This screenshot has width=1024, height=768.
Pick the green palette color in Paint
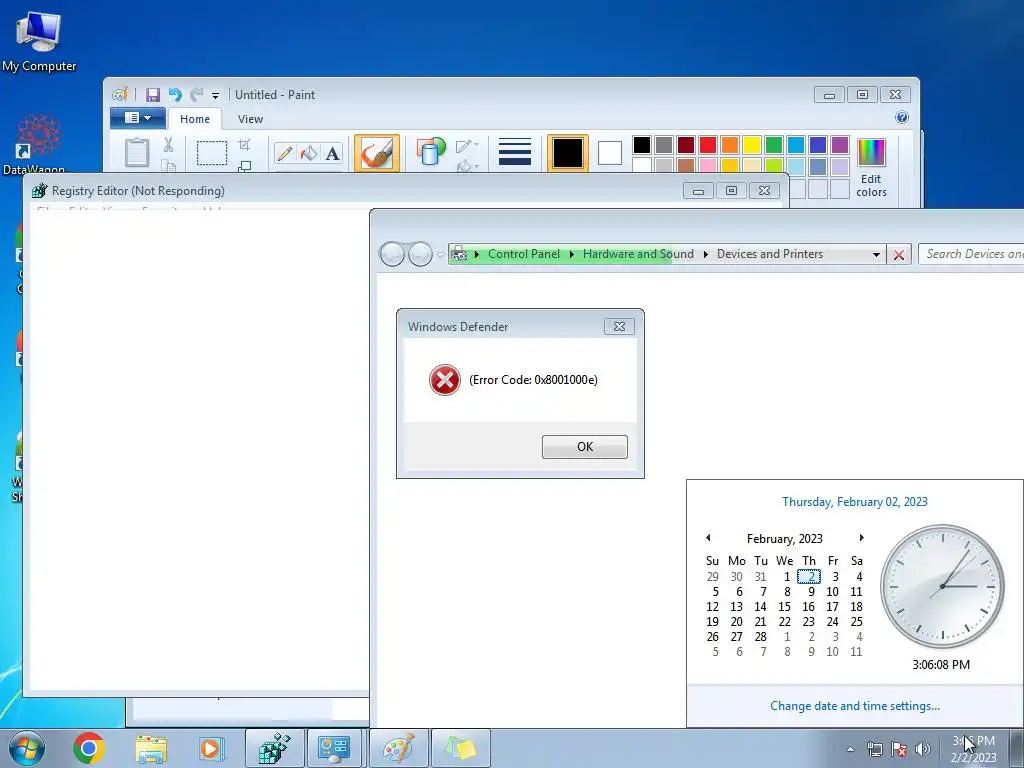pos(774,144)
